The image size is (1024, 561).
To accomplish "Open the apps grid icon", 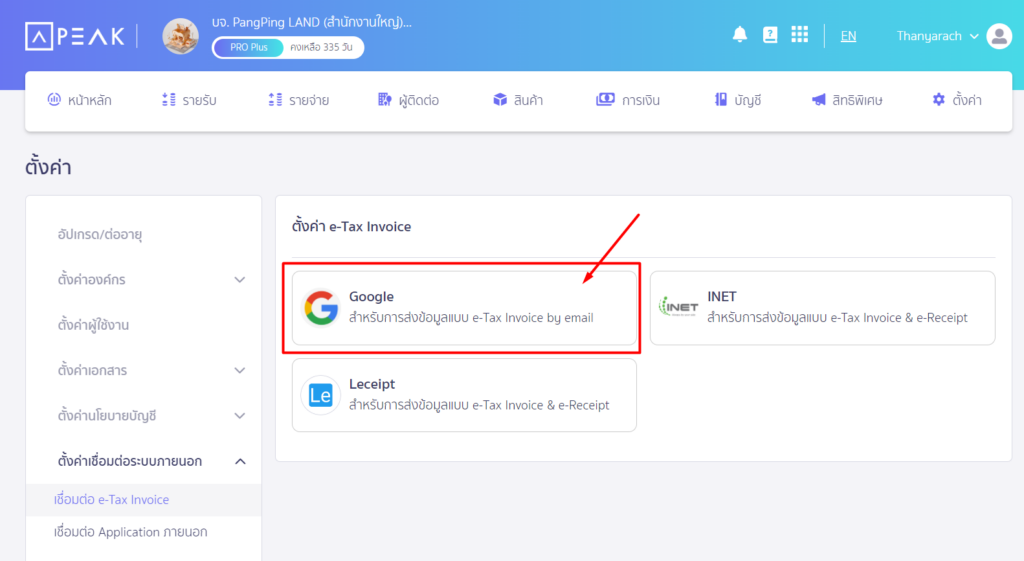I will [x=799, y=35].
